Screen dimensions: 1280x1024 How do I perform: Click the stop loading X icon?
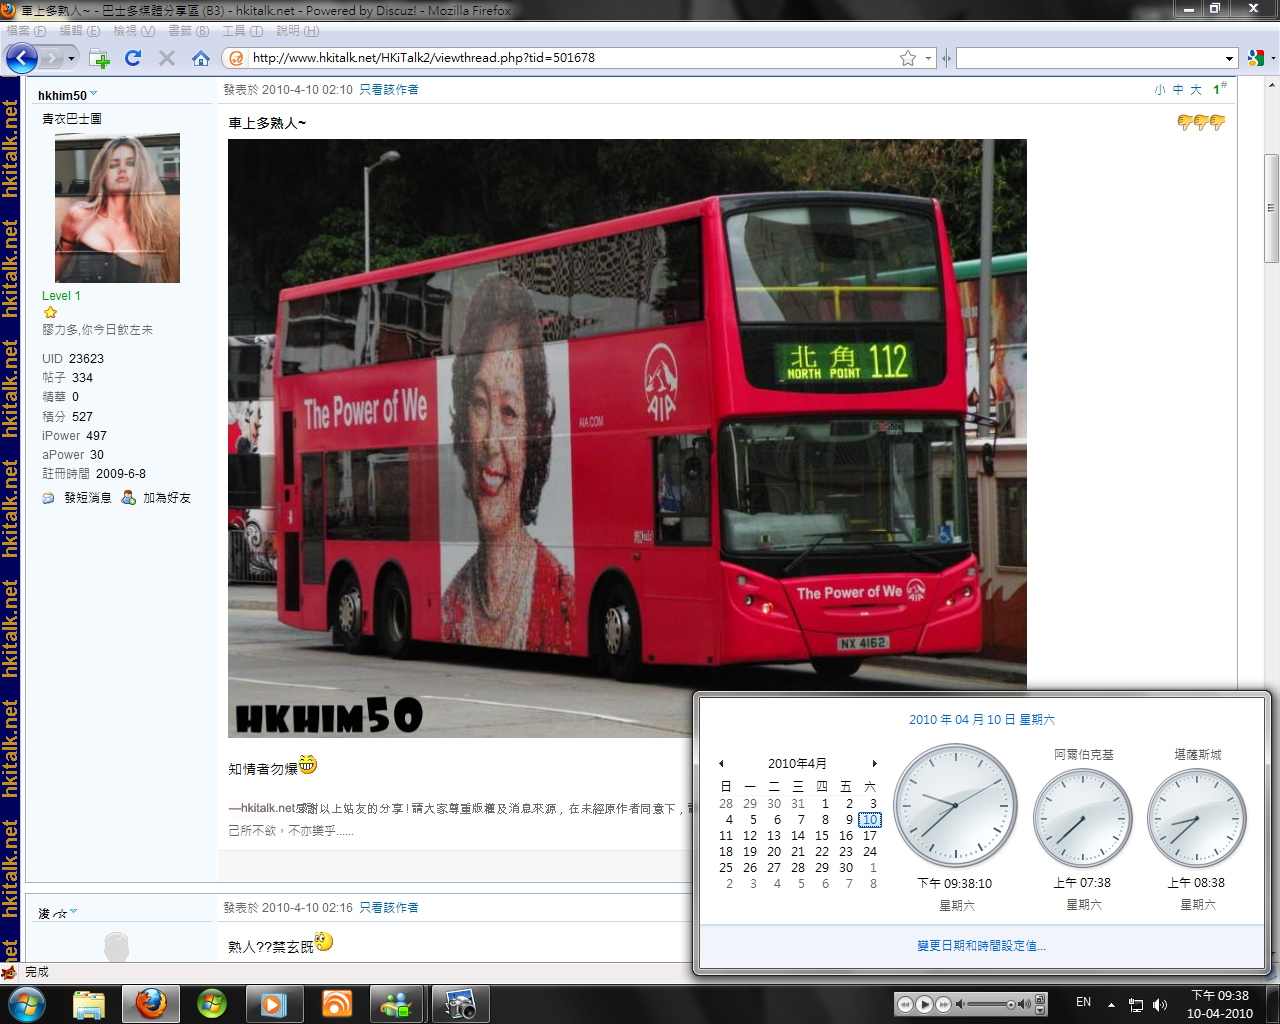[x=167, y=58]
